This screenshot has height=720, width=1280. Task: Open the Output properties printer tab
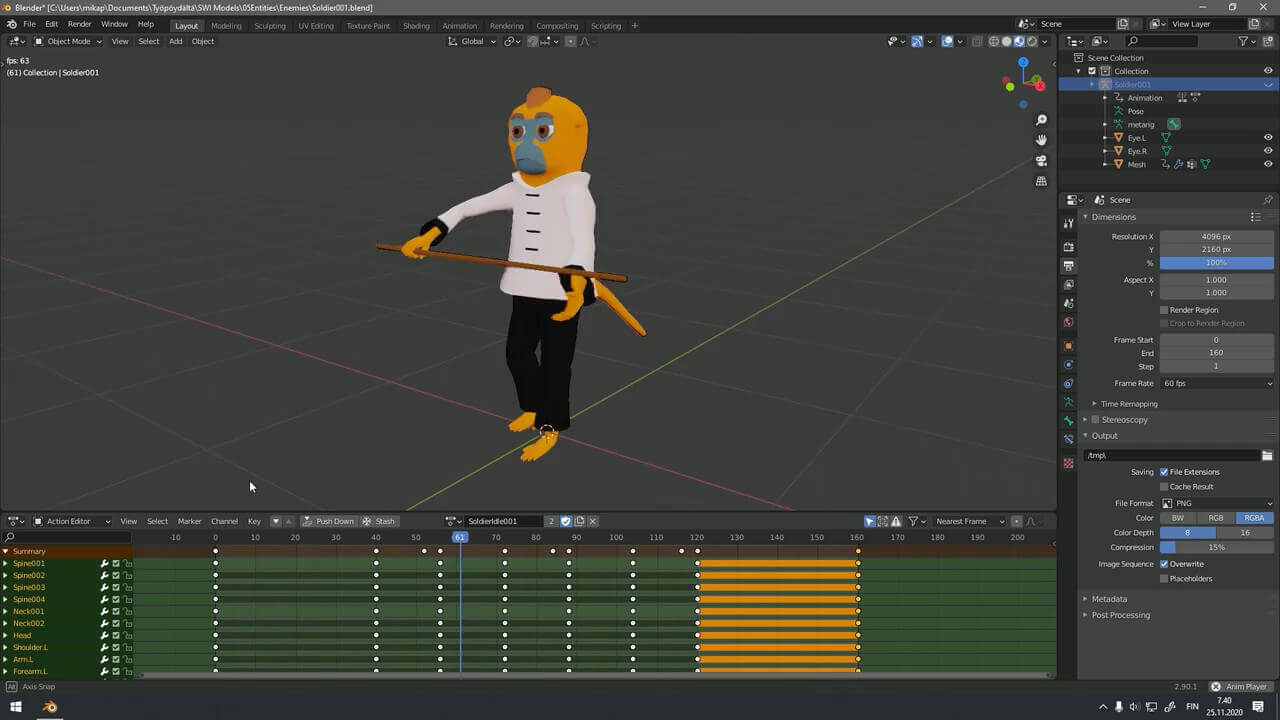click(1068, 266)
